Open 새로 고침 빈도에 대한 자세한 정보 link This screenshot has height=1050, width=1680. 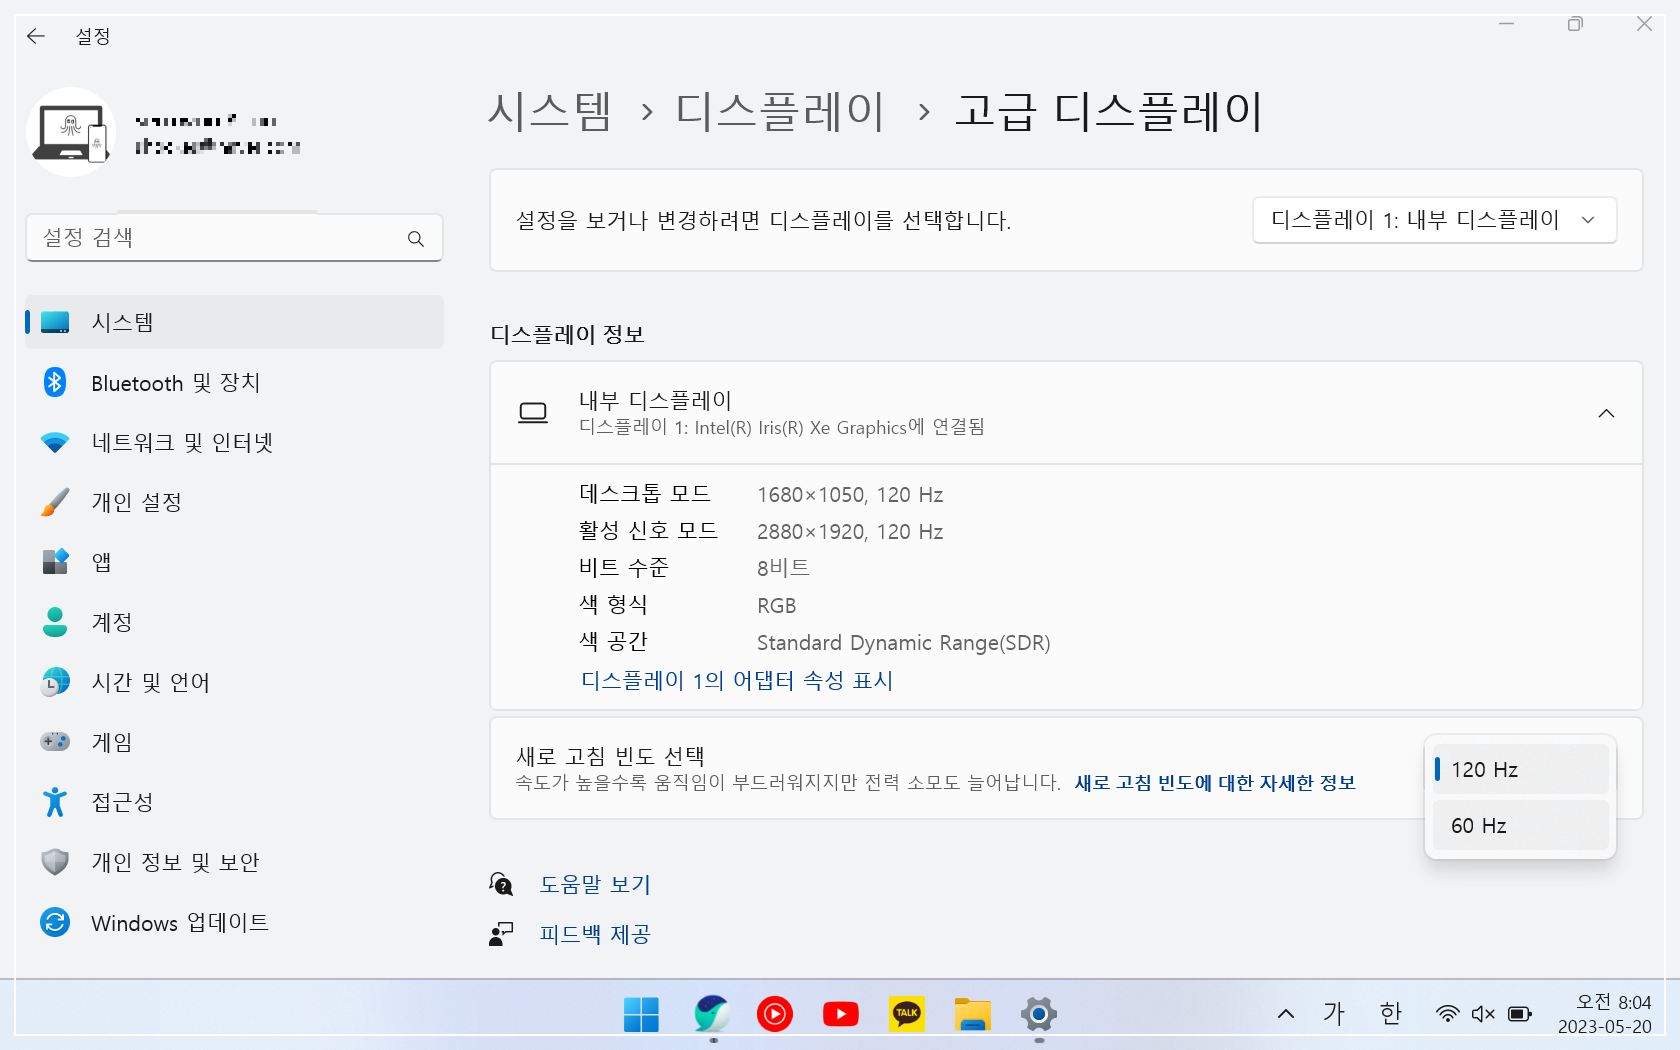click(x=1215, y=783)
